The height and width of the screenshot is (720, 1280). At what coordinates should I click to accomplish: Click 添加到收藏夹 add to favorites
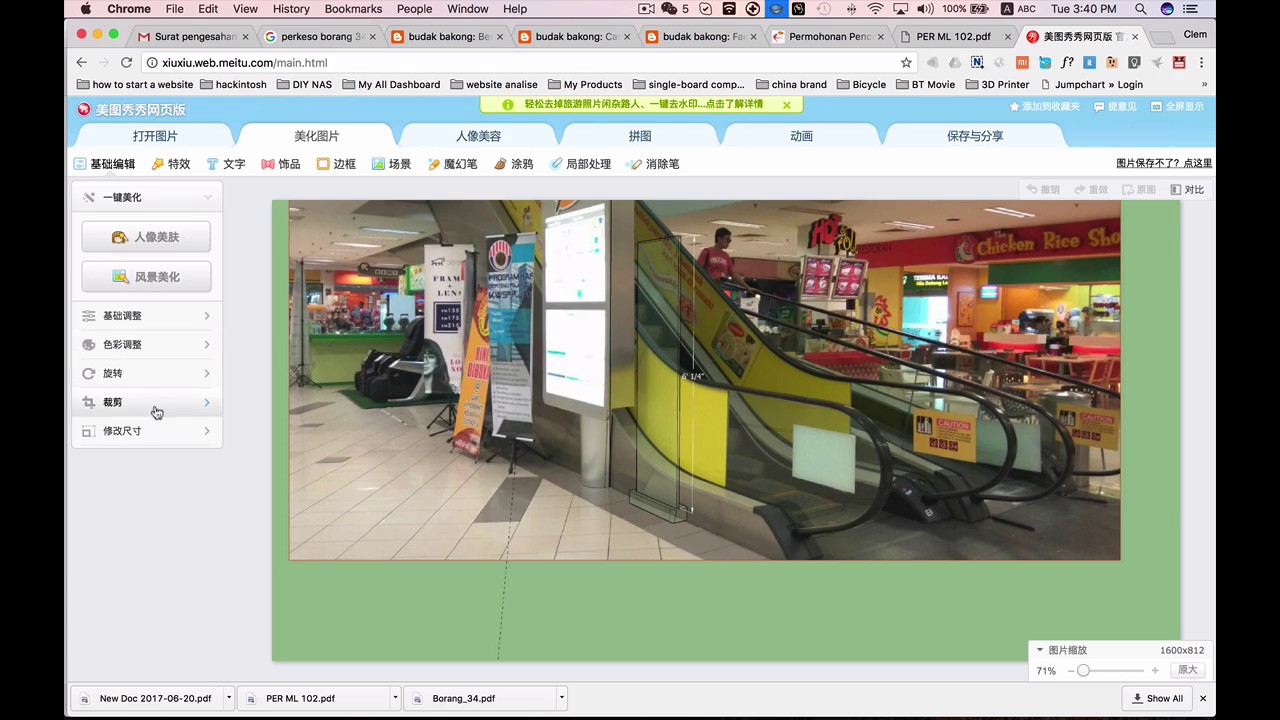pyautogui.click(x=1045, y=106)
